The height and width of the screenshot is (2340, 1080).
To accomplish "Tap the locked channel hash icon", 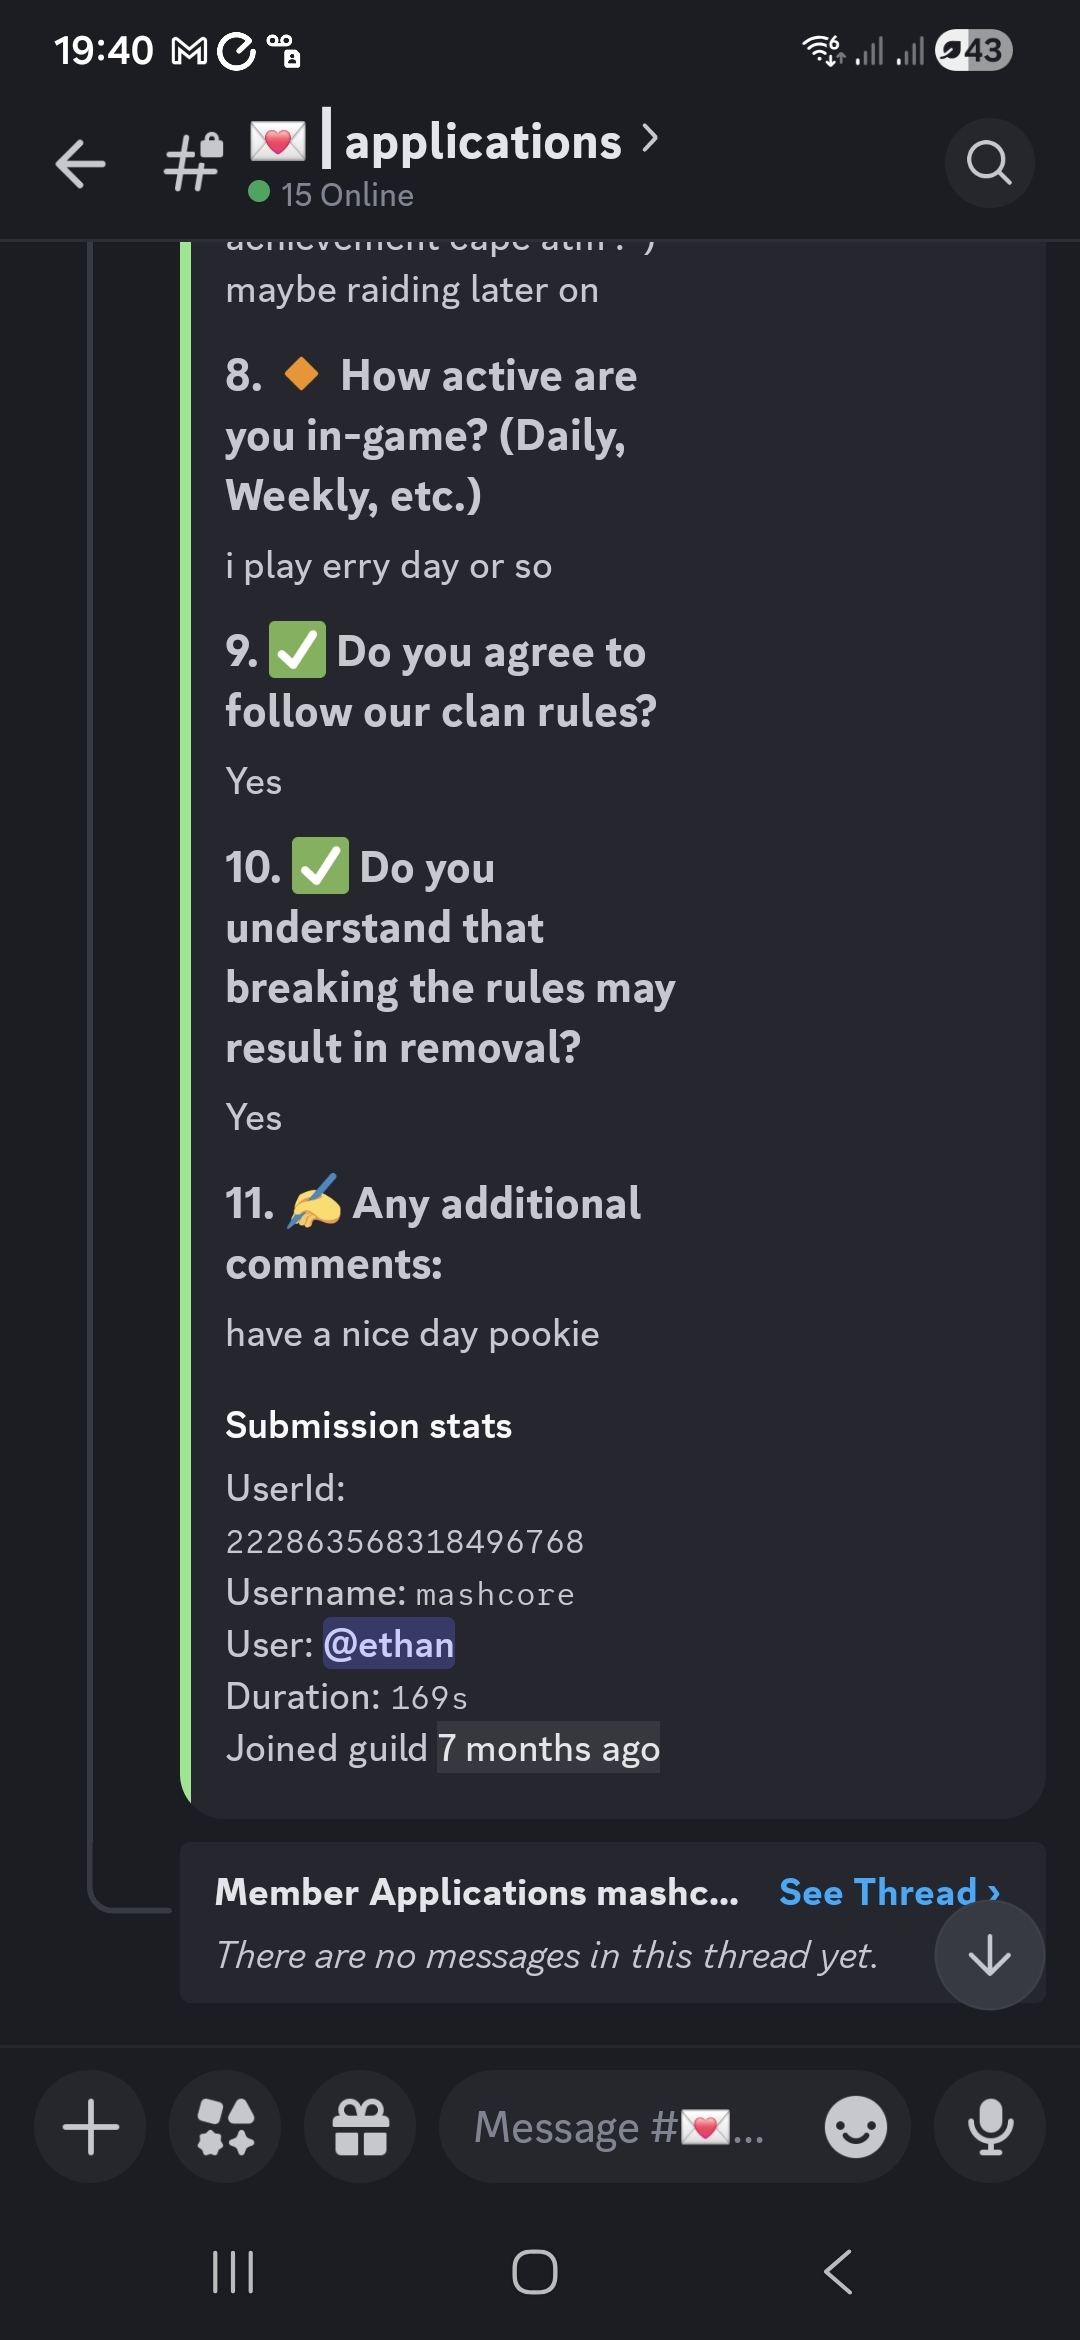I will tap(194, 162).
